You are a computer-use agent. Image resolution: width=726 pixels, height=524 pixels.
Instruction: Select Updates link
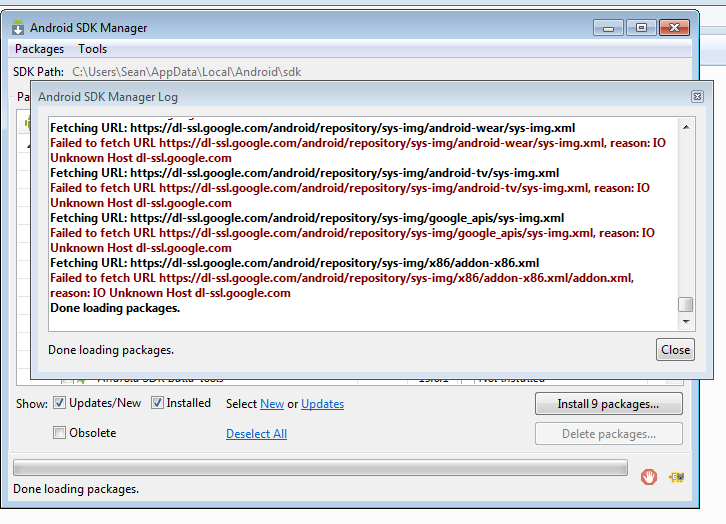(322, 404)
